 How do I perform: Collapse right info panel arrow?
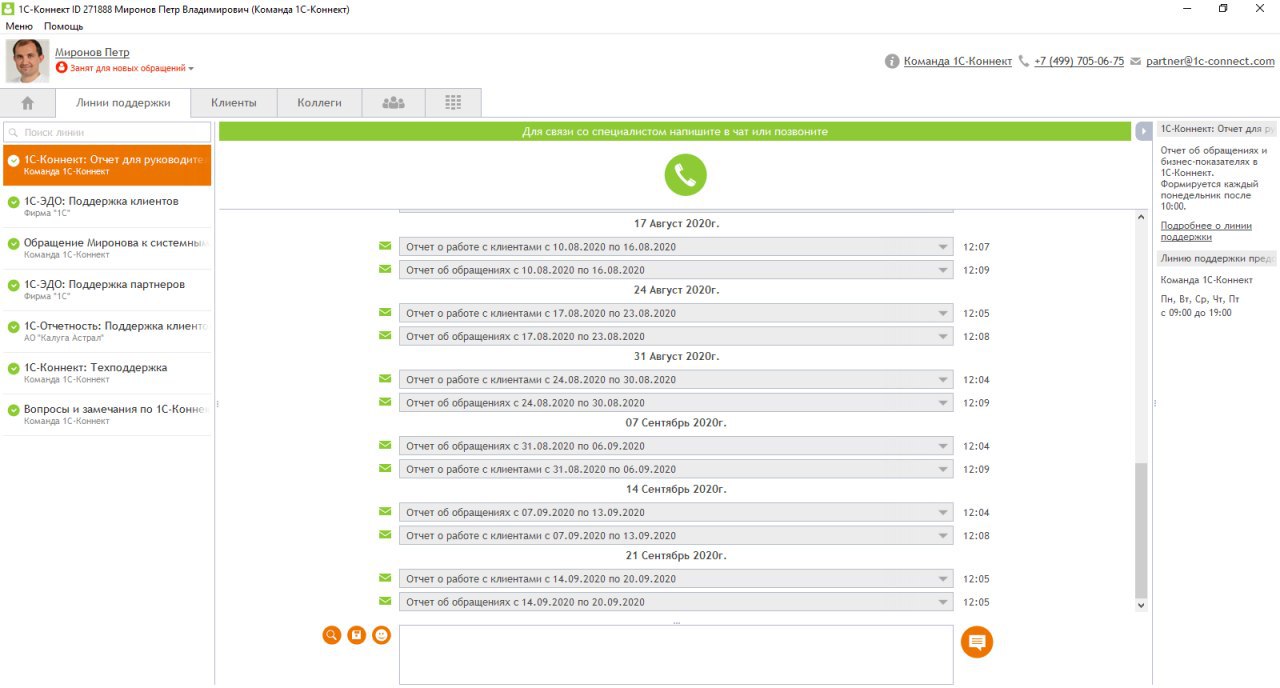coord(1144,131)
